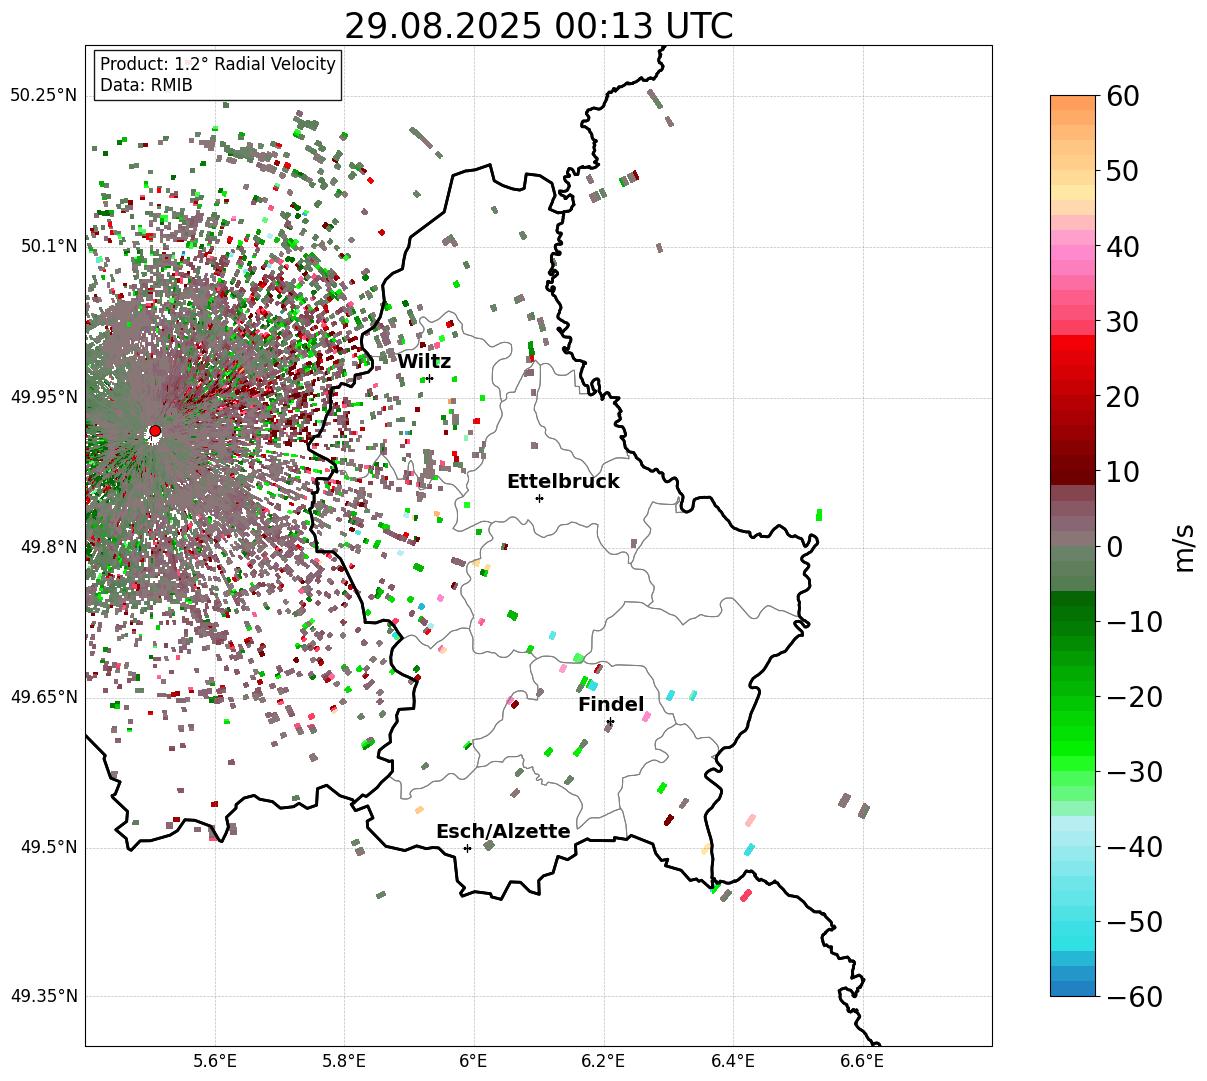The width and height of the screenshot is (1207, 1081).
Task: Click the −30 tick label on colorbar
Action: [x=1134, y=772]
